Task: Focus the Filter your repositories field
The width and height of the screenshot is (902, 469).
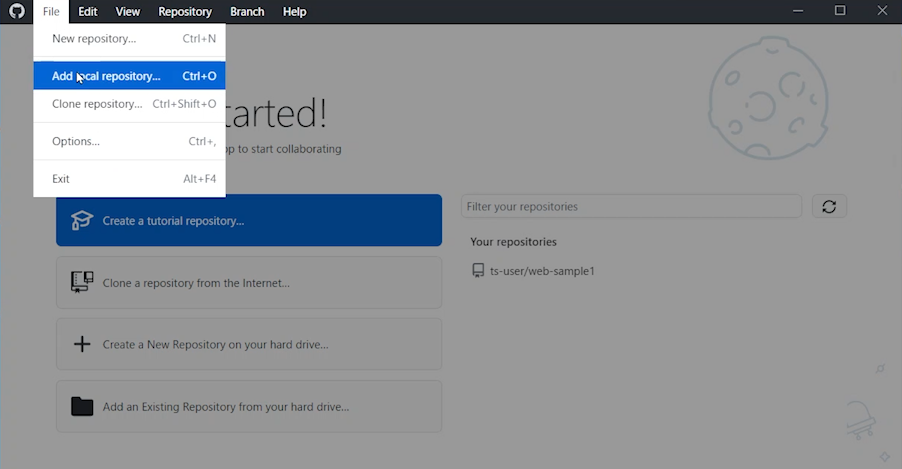Action: pyautogui.click(x=631, y=207)
